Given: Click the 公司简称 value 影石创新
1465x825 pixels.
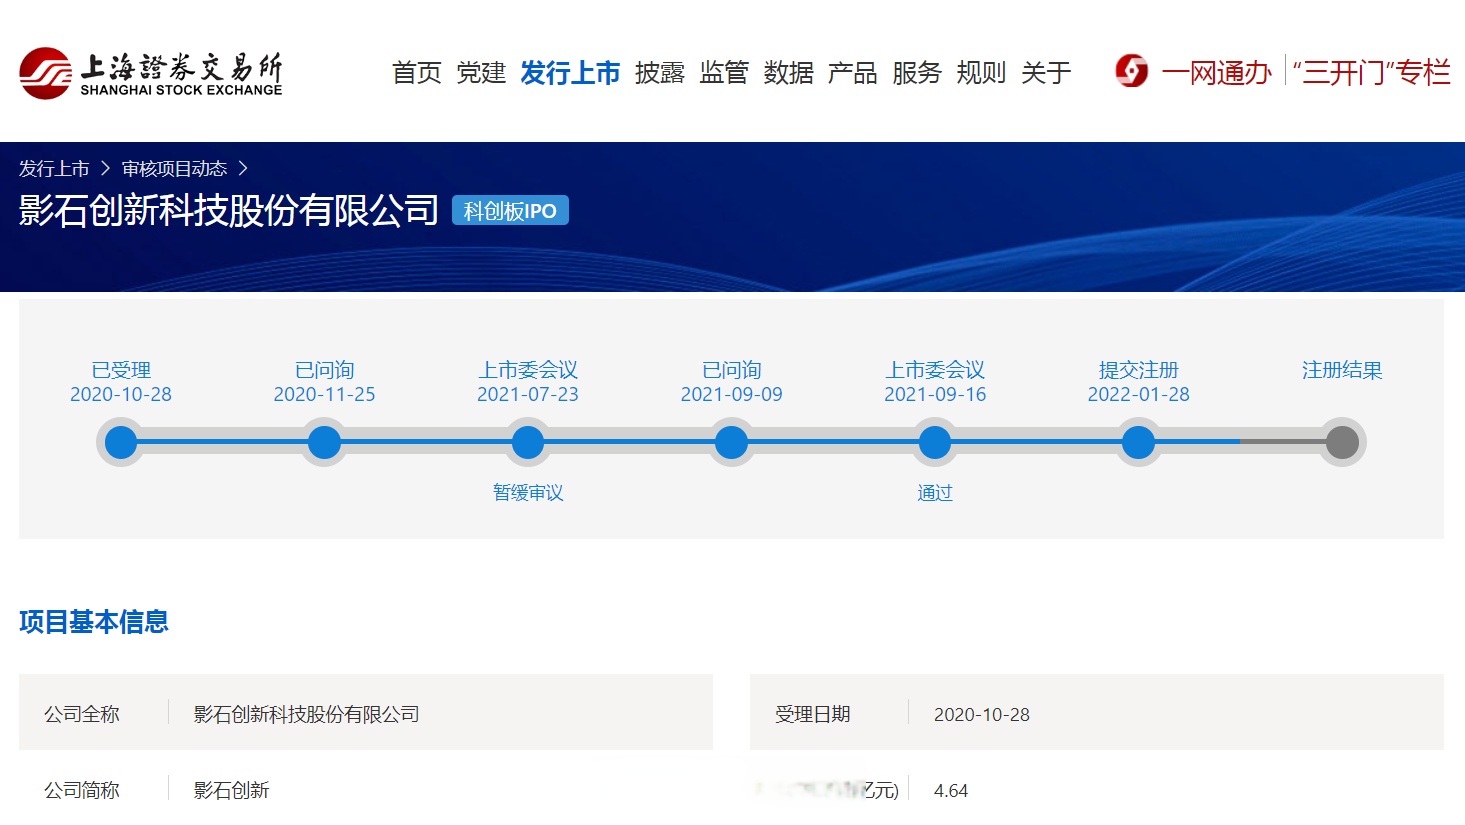Looking at the screenshot, I should pyautogui.click(x=231, y=790).
